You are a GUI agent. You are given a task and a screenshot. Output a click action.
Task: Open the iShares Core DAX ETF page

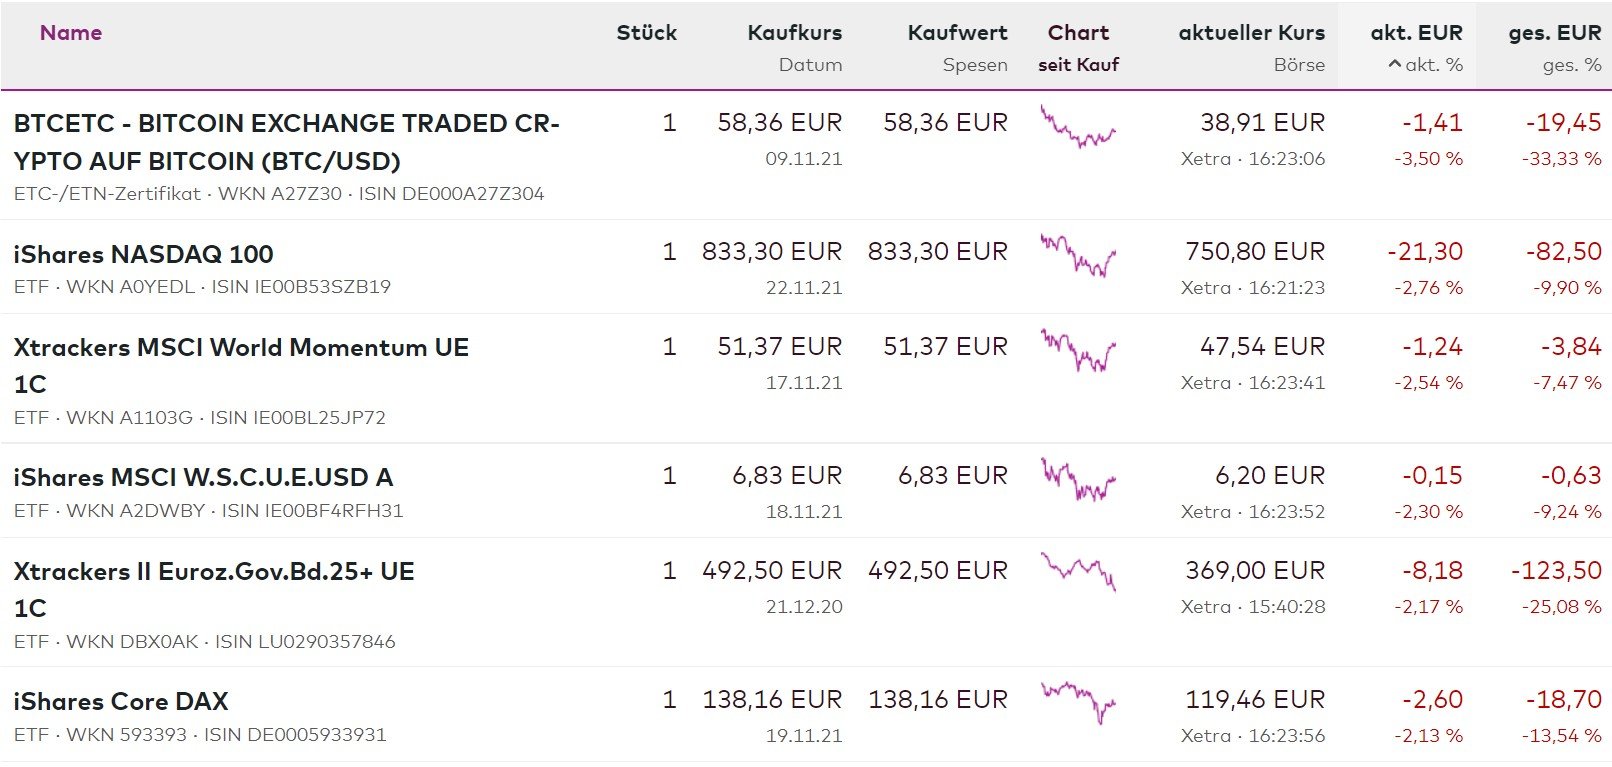click(x=121, y=701)
